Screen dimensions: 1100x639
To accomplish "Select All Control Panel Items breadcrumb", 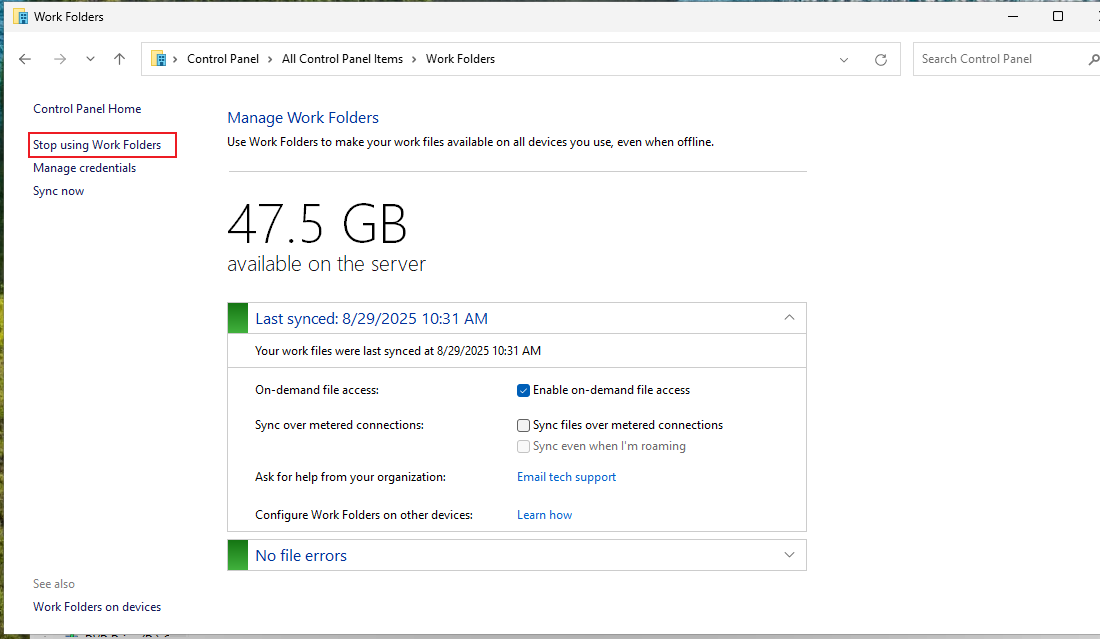I will point(342,59).
